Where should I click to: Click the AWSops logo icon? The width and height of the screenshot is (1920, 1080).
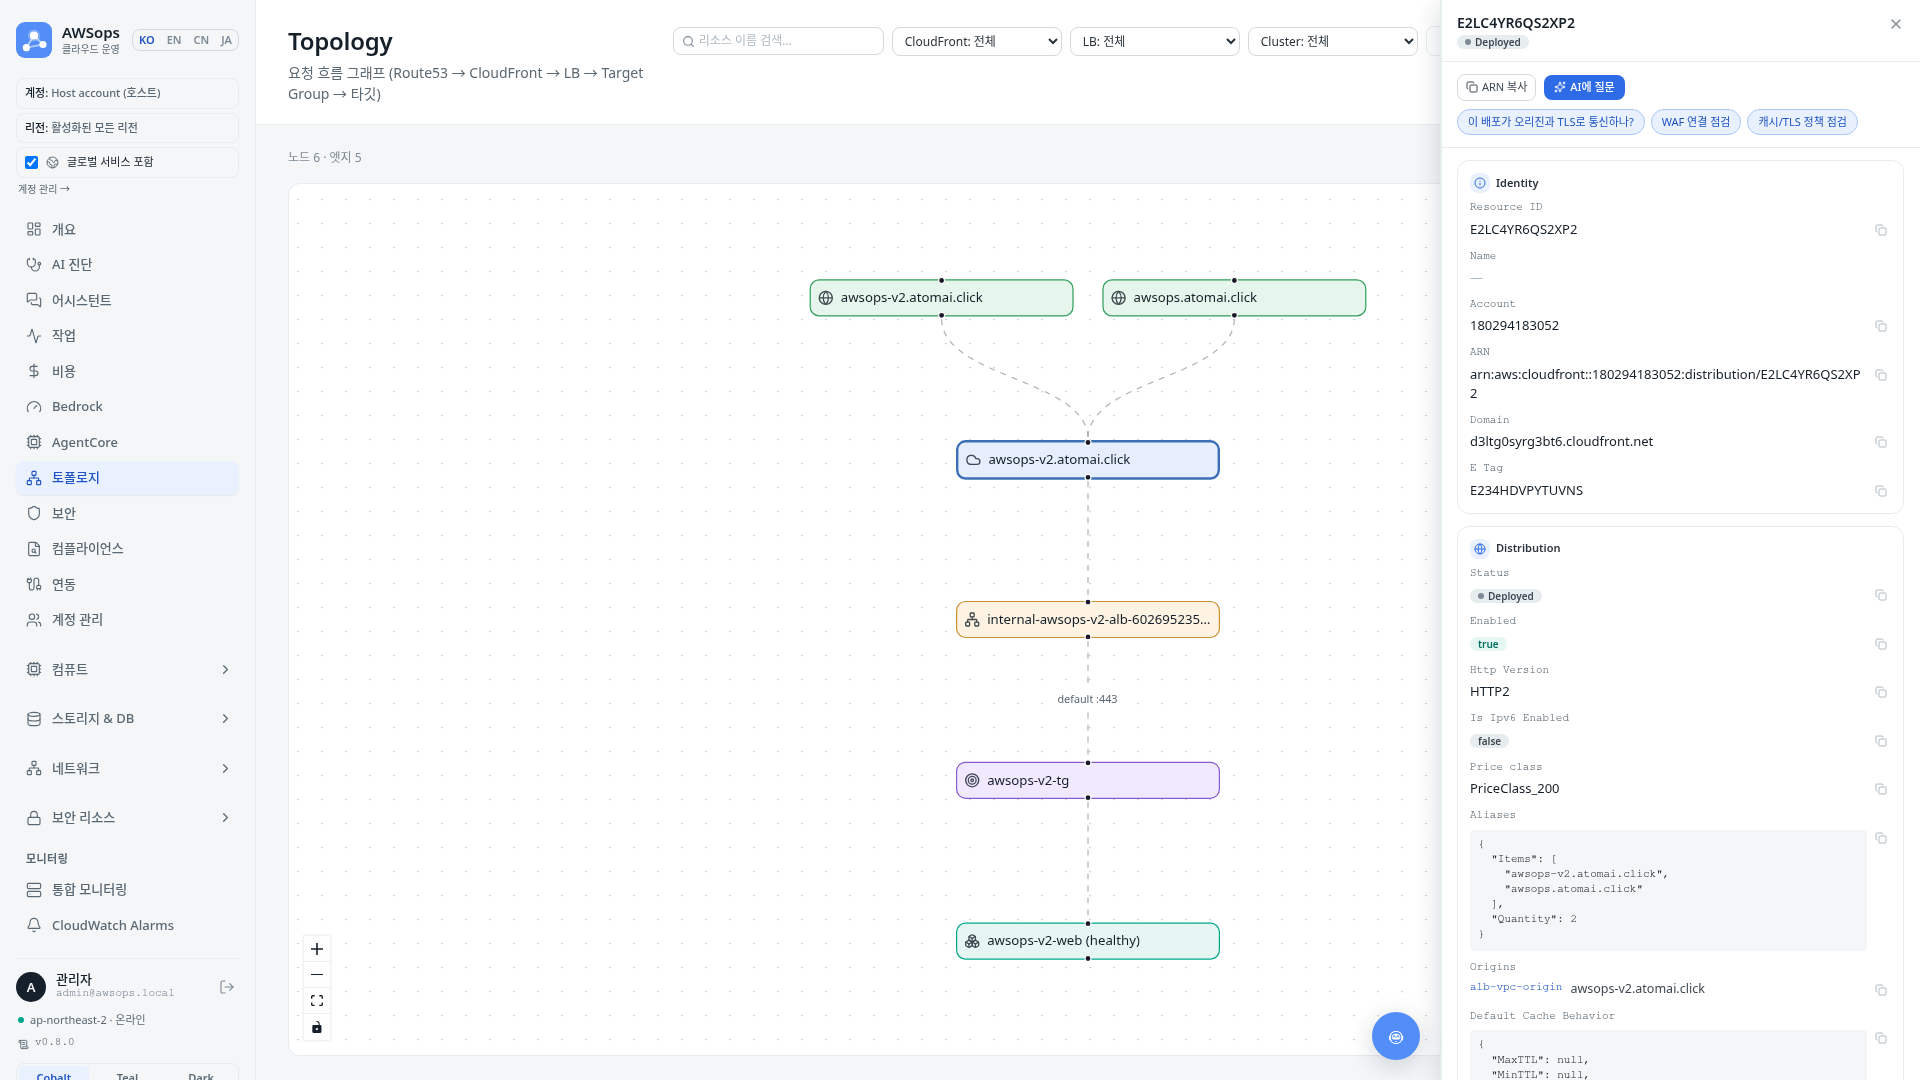(34, 40)
